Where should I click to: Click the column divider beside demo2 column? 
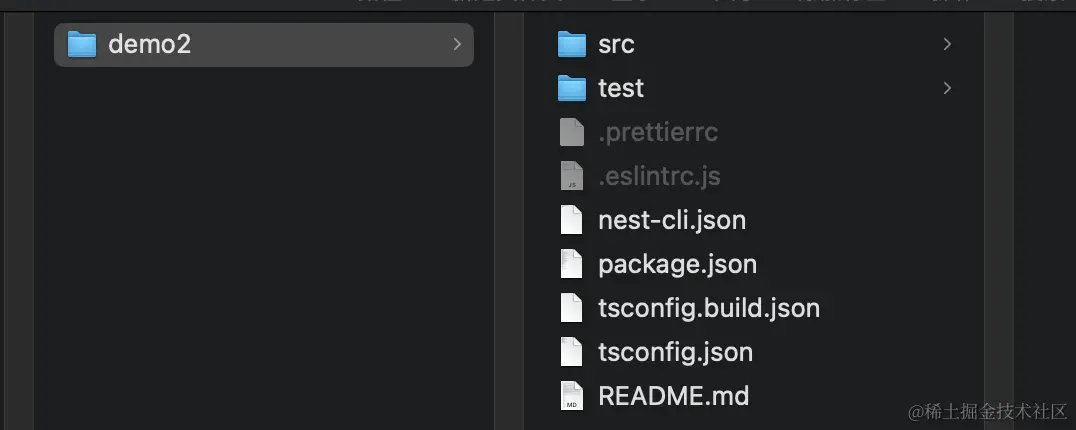click(508, 219)
